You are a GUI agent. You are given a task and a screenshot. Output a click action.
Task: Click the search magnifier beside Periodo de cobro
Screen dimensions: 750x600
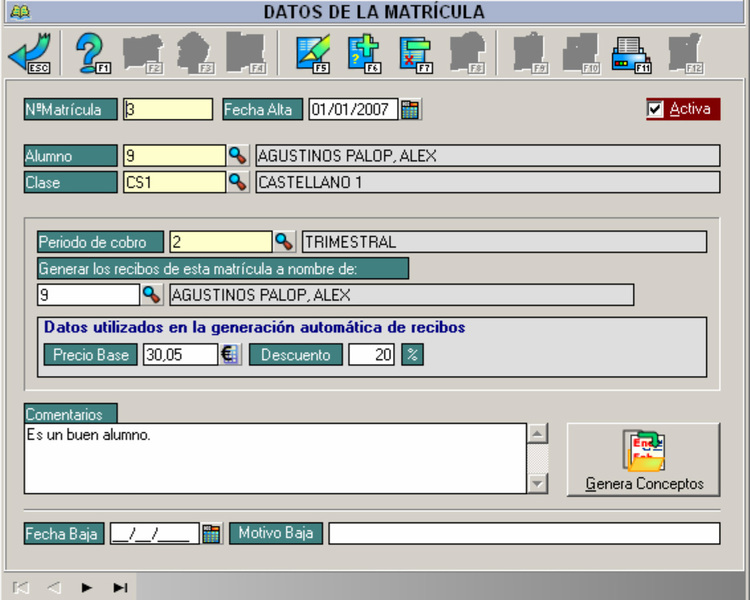tap(284, 242)
